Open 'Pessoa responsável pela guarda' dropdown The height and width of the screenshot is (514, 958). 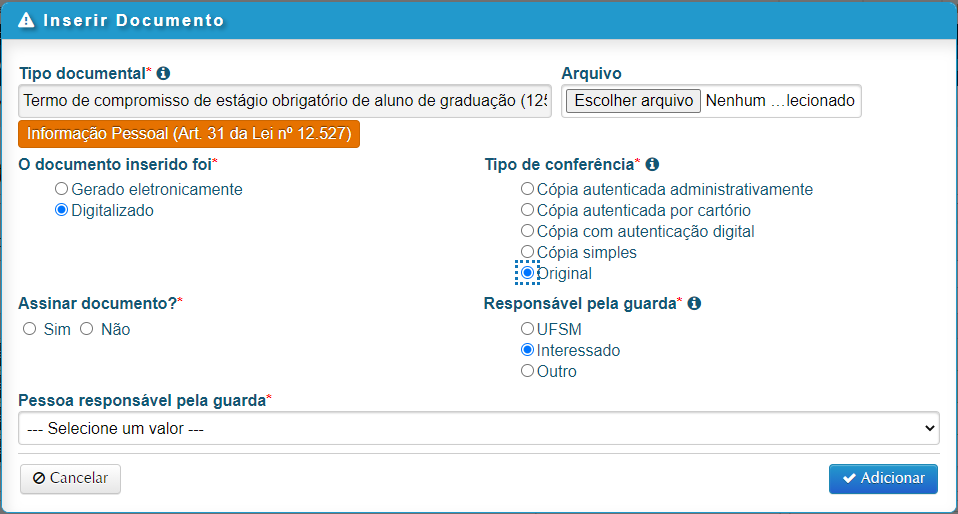pyautogui.click(x=479, y=429)
